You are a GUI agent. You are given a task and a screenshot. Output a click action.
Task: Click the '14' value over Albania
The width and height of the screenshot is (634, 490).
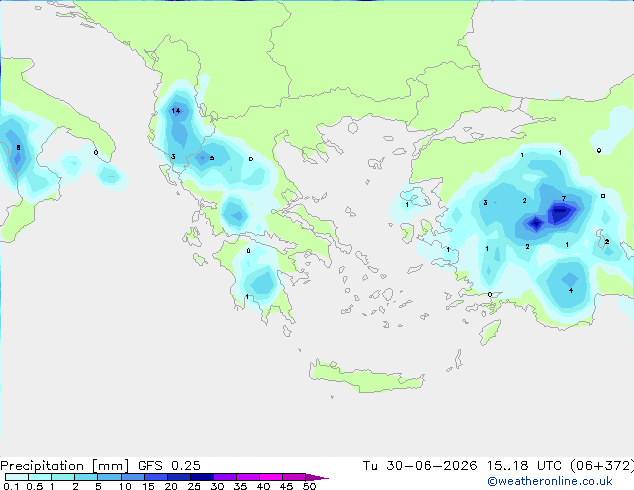click(x=176, y=110)
